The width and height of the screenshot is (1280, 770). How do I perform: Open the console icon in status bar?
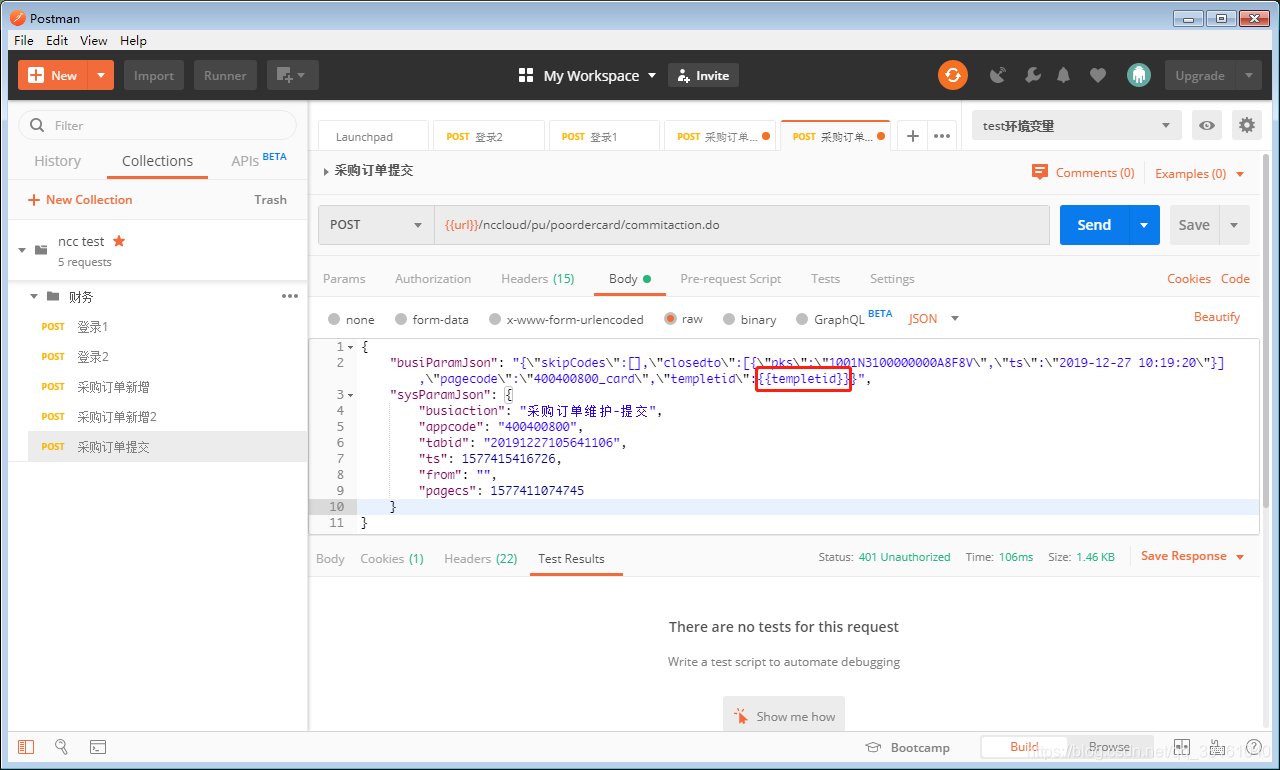pos(97,747)
